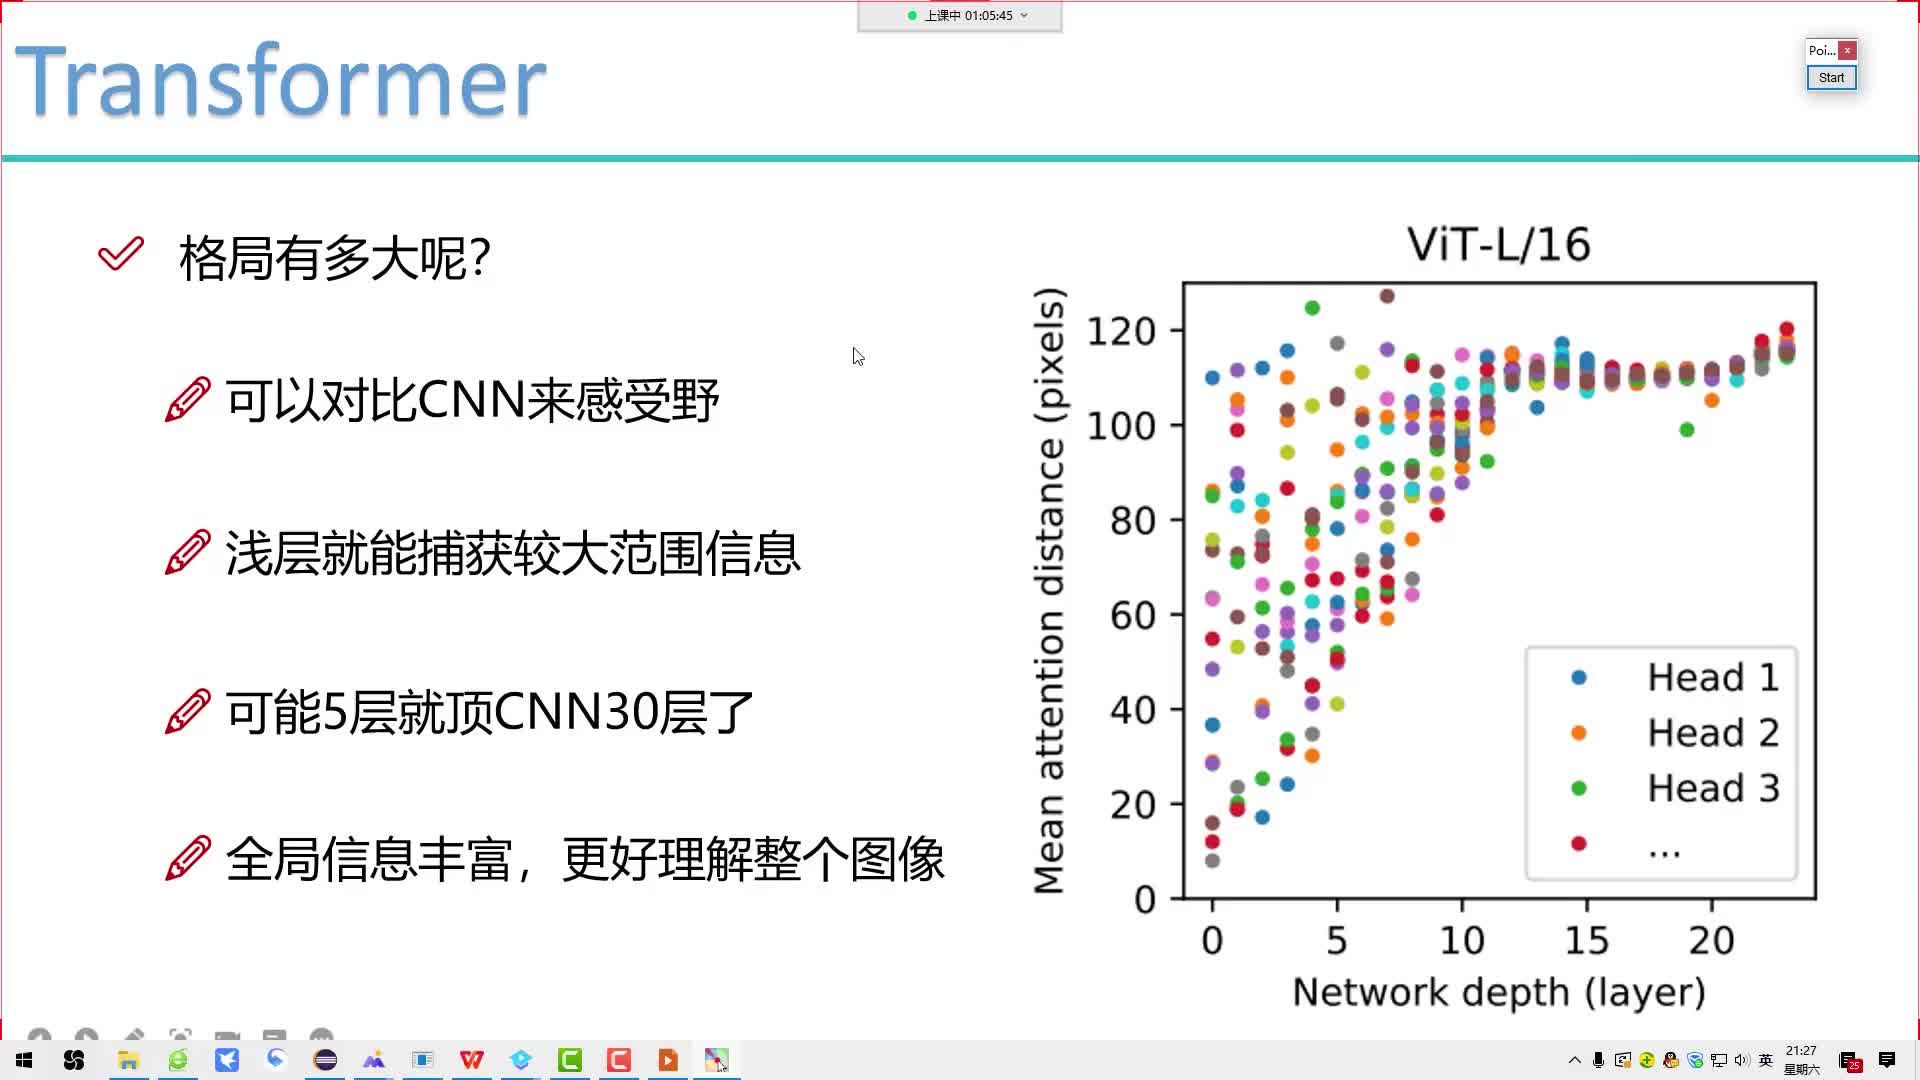Click the presentation pointer Start button

tap(1832, 76)
